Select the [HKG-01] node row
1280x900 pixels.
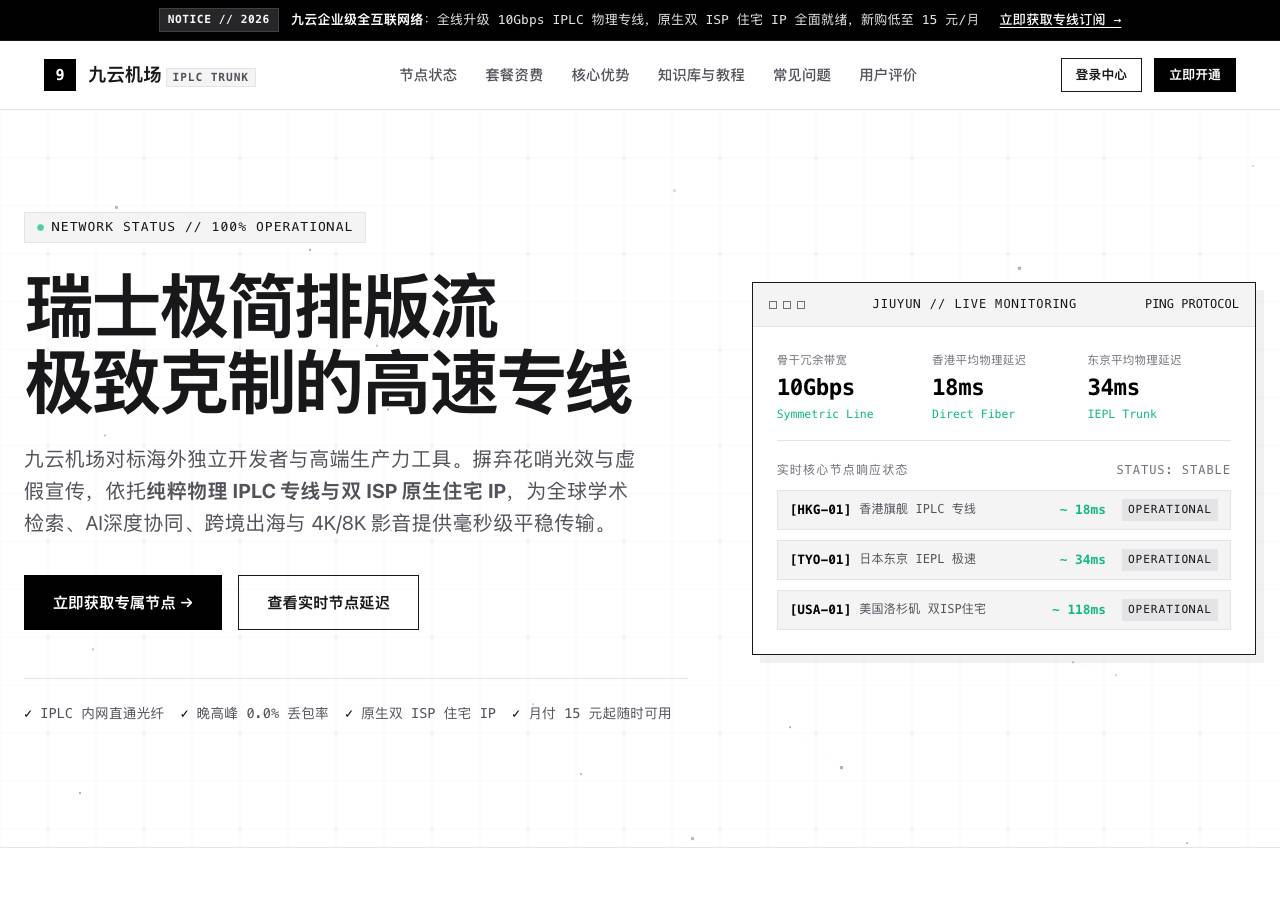1004,510
